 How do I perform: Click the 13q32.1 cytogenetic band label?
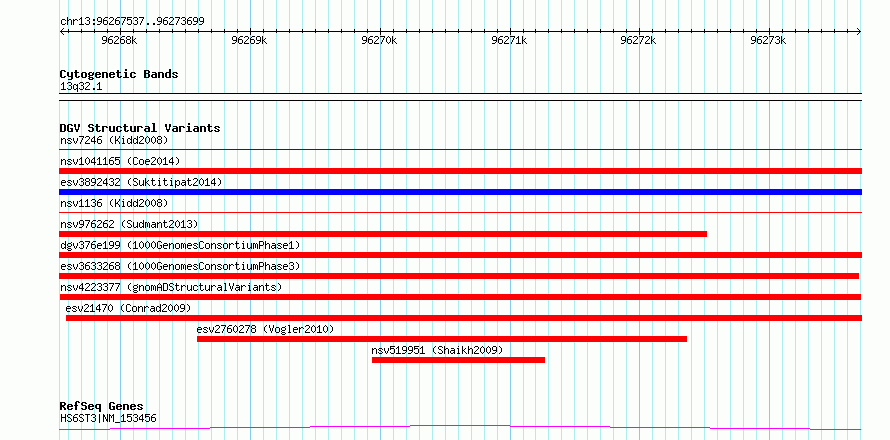[x=81, y=87]
